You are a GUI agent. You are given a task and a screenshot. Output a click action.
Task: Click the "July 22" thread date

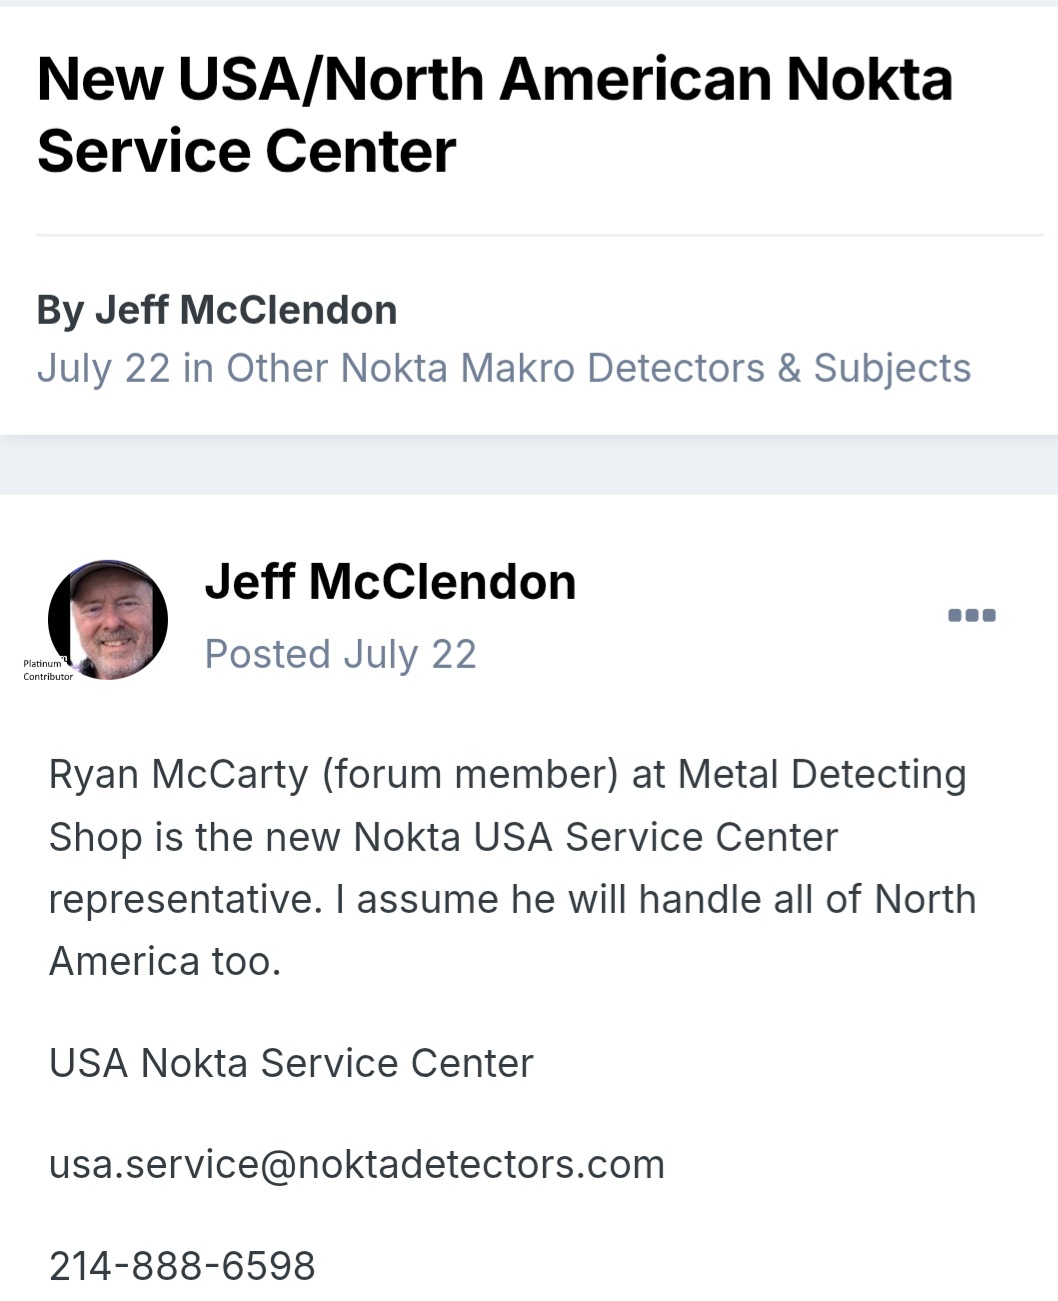point(103,368)
